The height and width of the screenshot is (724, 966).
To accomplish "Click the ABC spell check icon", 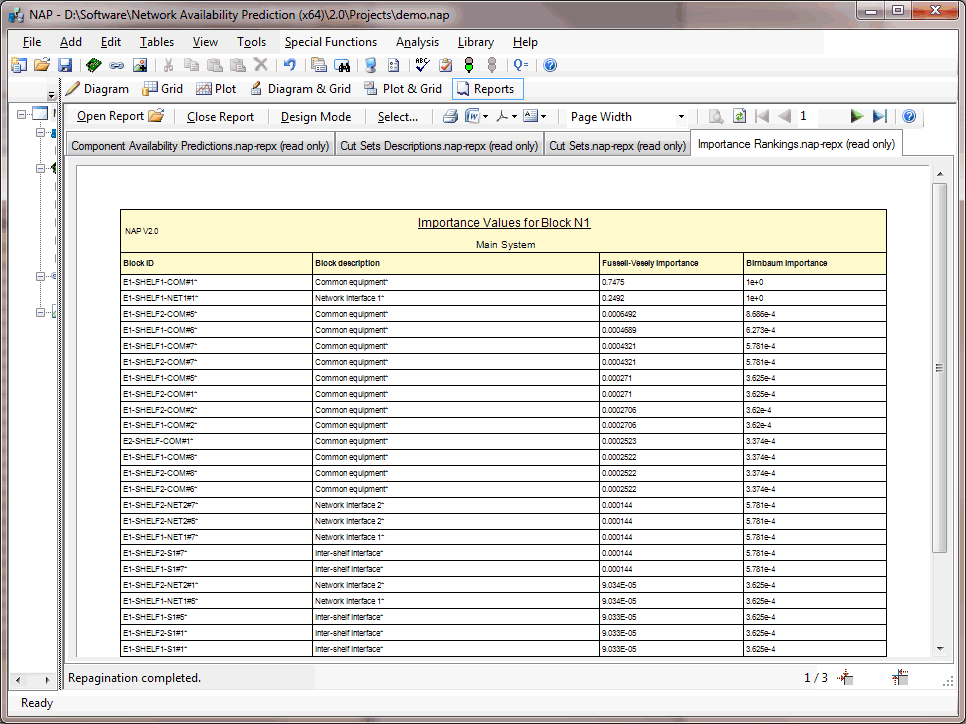I will tap(422, 65).
